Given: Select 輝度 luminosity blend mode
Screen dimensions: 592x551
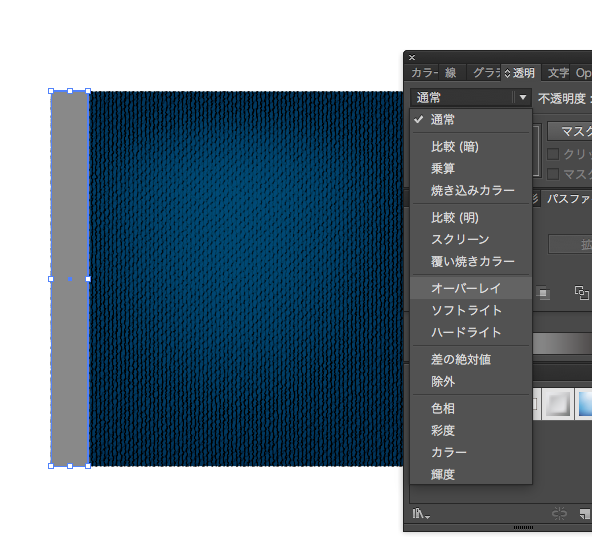Looking at the screenshot, I should tap(471, 474).
